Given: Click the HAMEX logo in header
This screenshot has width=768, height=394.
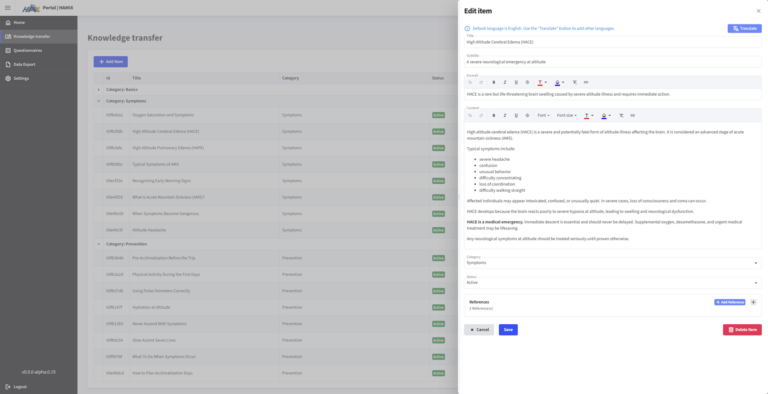Looking at the screenshot, I should point(31,8).
